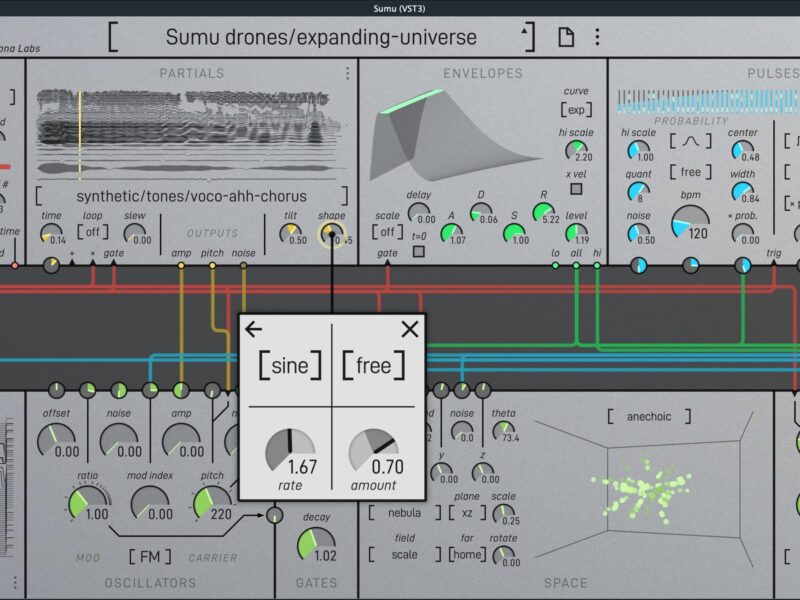Click the back arrow in the modulation popup

[x=254, y=329]
